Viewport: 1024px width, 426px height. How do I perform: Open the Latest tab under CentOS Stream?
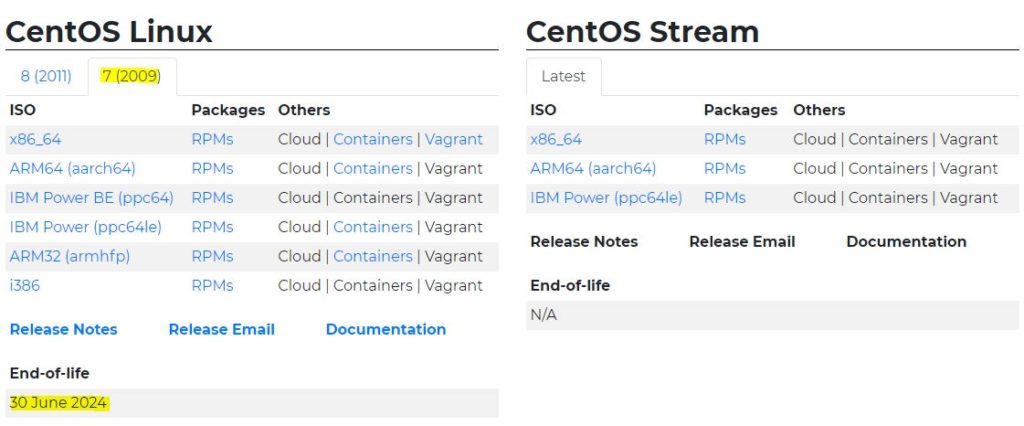pos(564,77)
